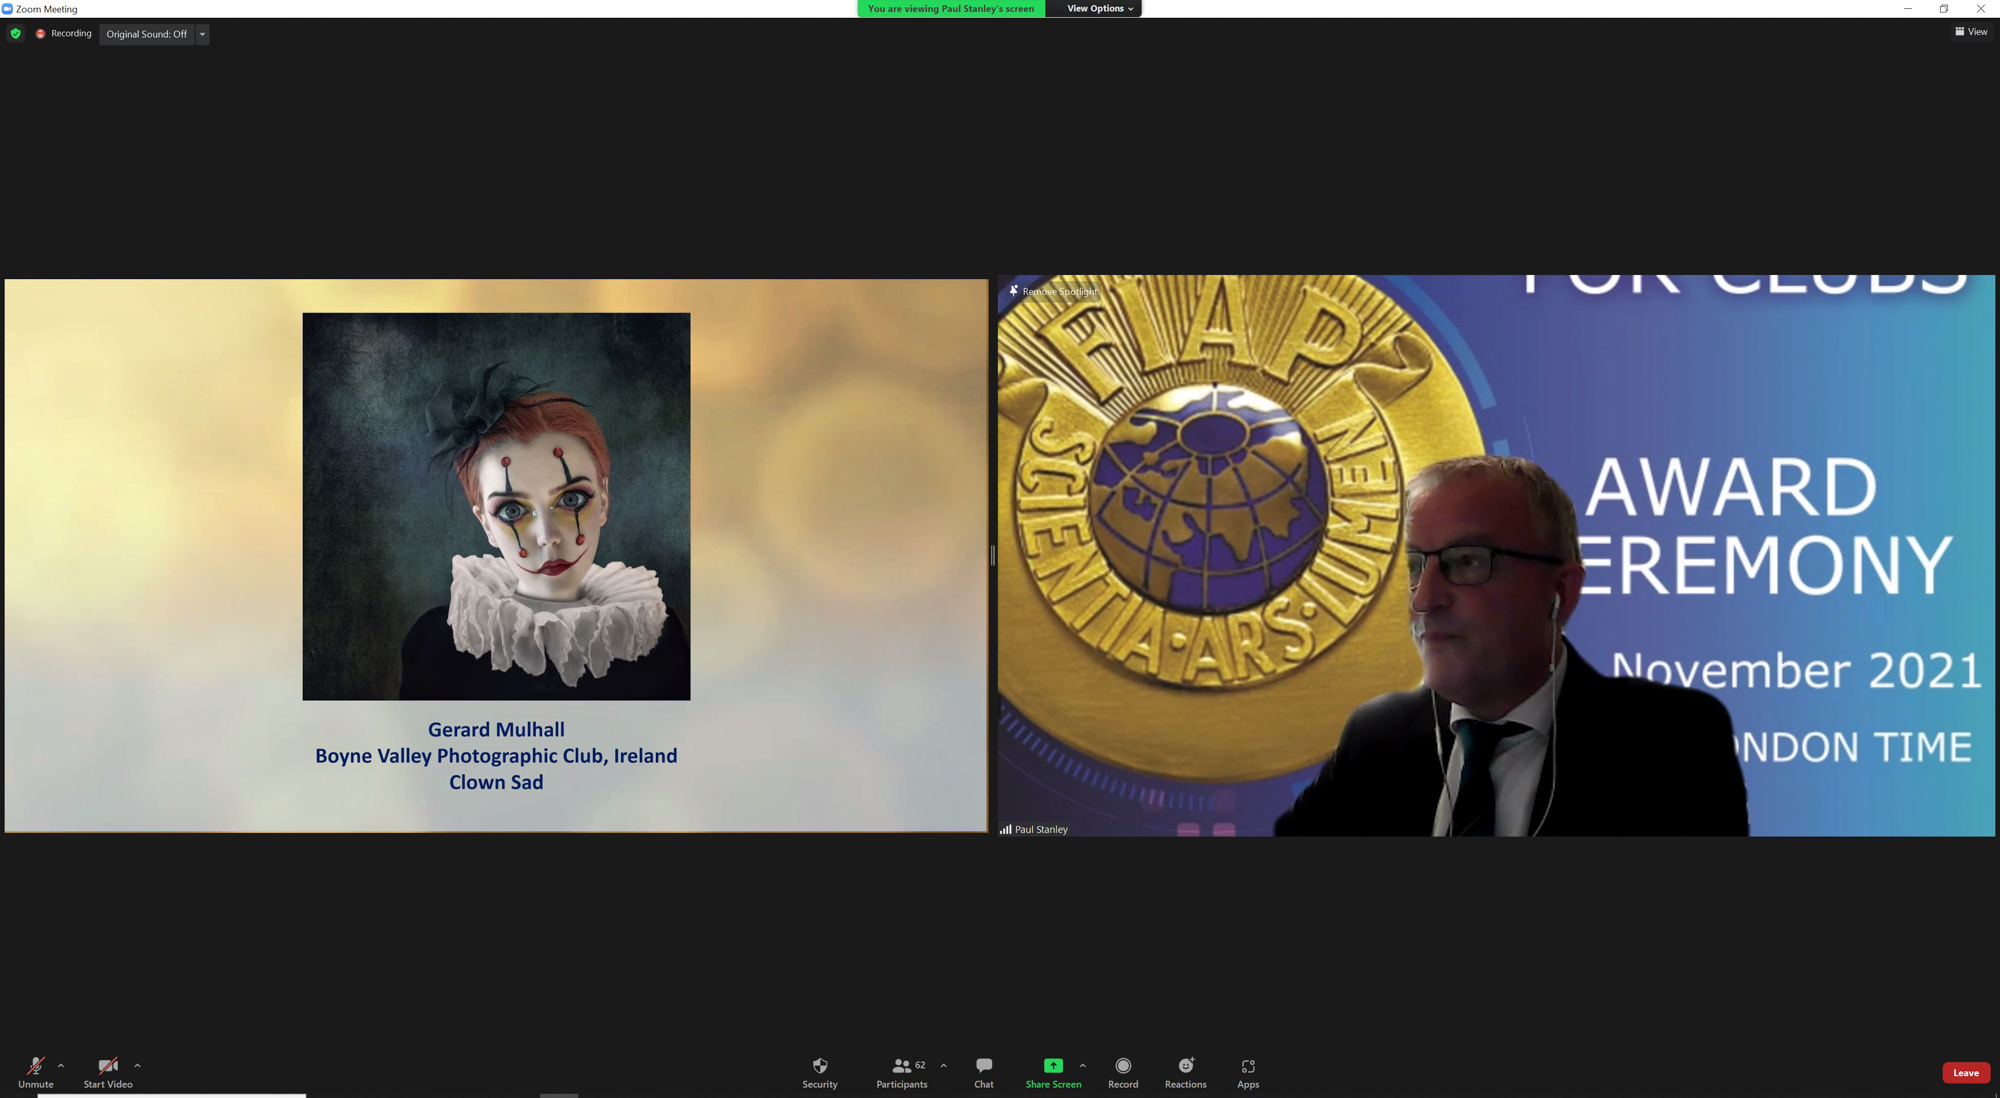Open the Reactions menu
2000x1098 pixels.
tap(1186, 1072)
